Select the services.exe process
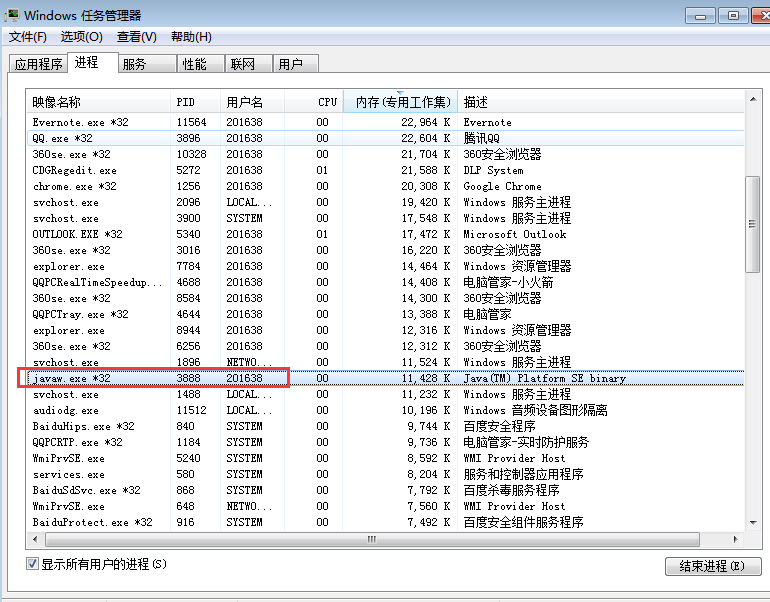The height and width of the screenshot is (602, 770). (x=385, y=474)
